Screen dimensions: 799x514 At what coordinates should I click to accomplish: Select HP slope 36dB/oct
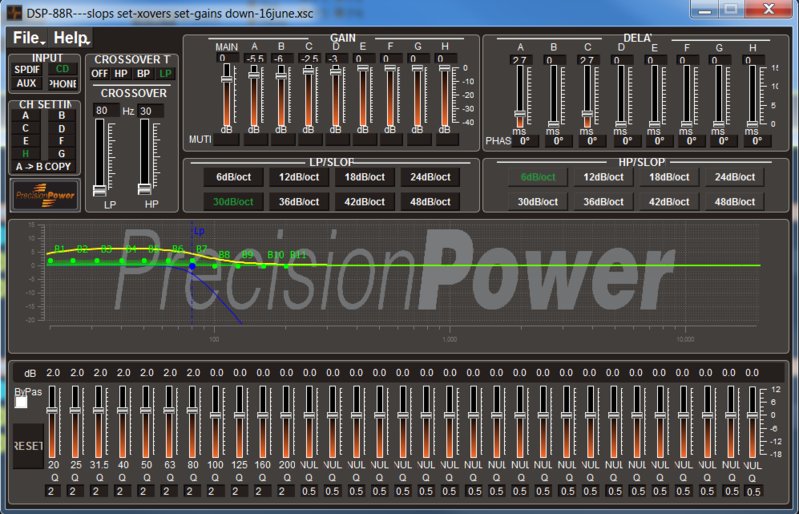coord(603,202)
